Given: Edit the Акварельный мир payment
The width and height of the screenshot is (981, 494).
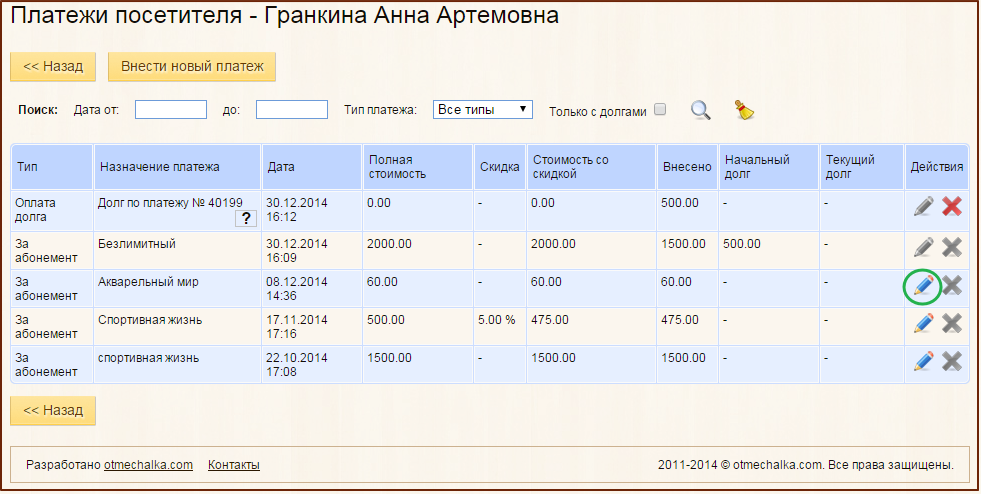Looking at the screenshot, I should pos(923,286).
